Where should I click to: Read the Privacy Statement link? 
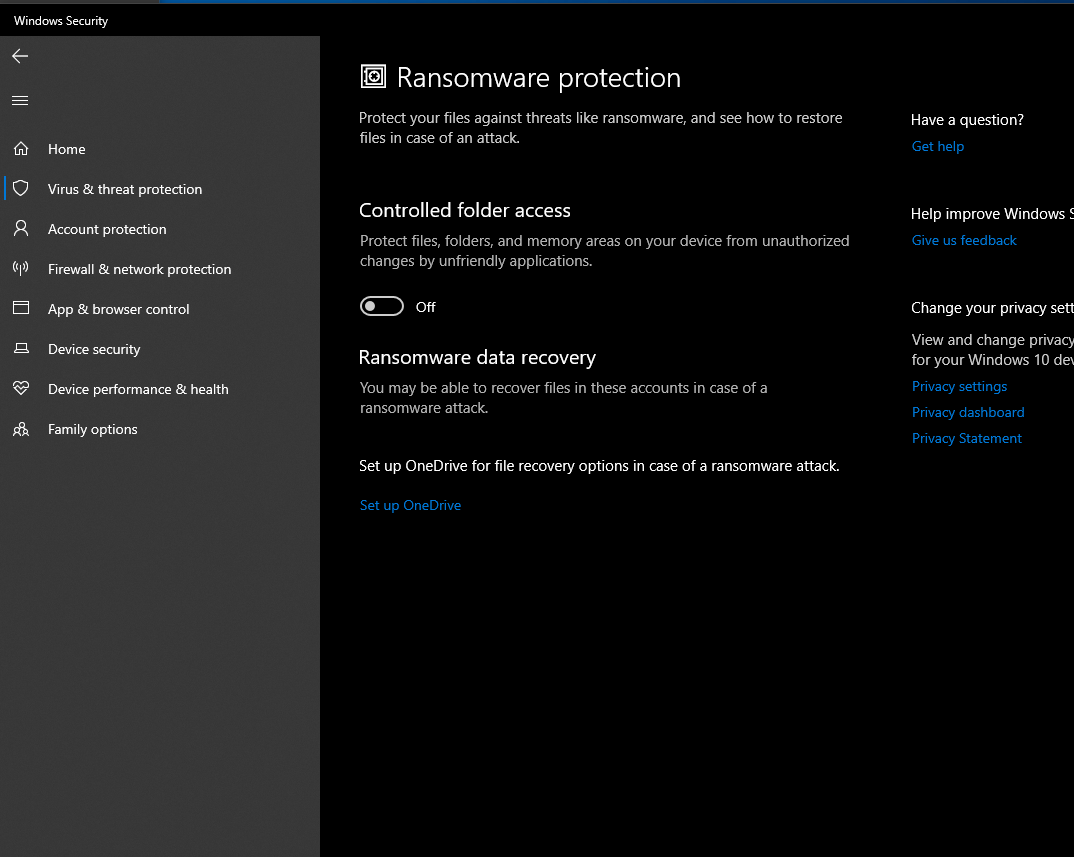(x=967, y=439)
